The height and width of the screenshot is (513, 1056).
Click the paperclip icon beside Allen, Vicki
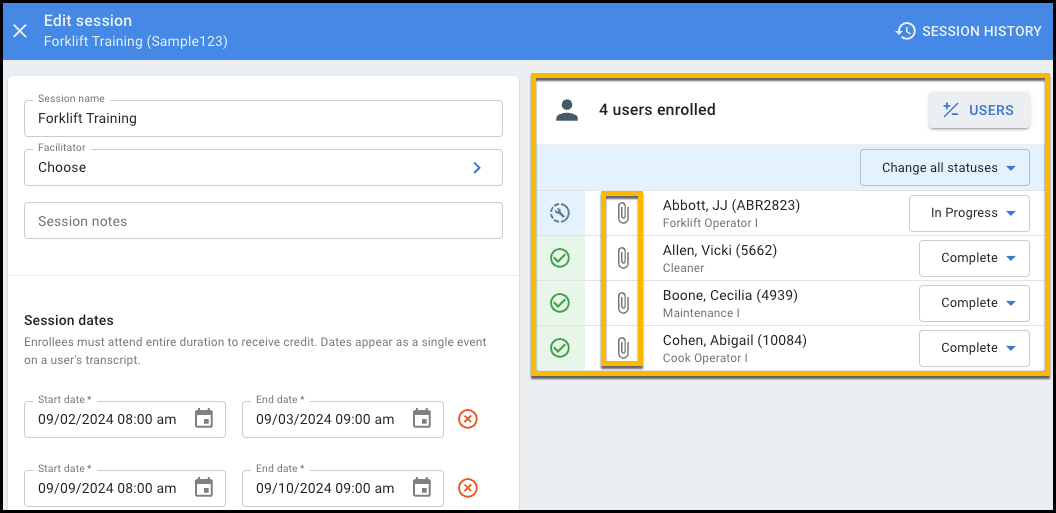point(622,258)
